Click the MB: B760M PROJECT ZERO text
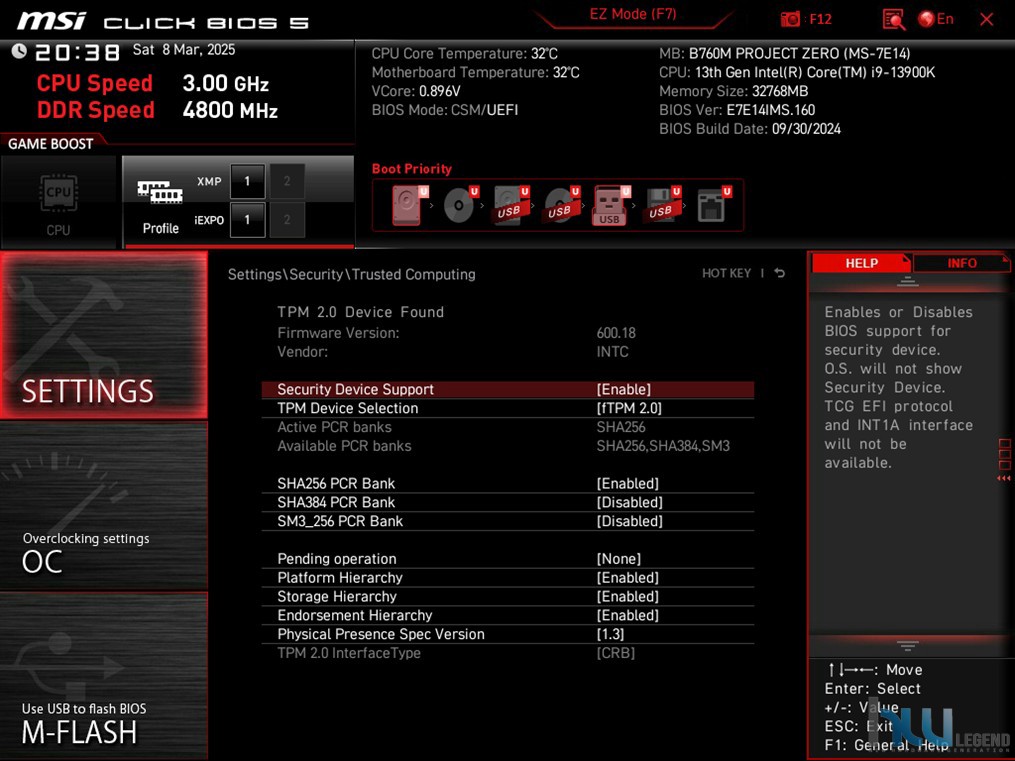 (x=785, y=53)
